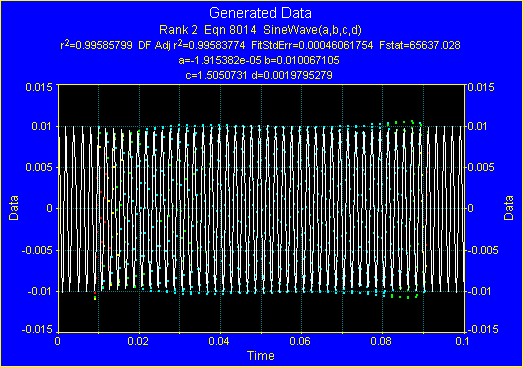Click the right axis 0.01 tick label

click(x=478, y=126)
